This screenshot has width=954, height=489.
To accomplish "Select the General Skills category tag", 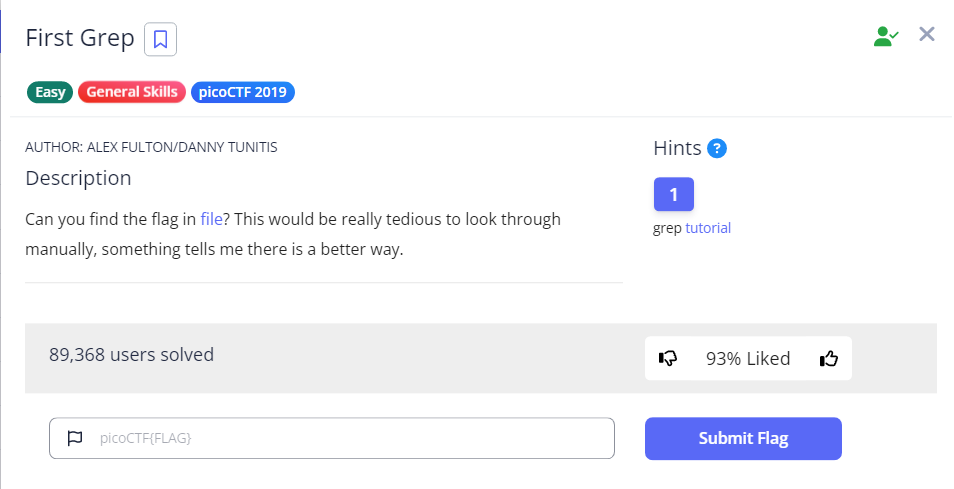I will 132,92.
